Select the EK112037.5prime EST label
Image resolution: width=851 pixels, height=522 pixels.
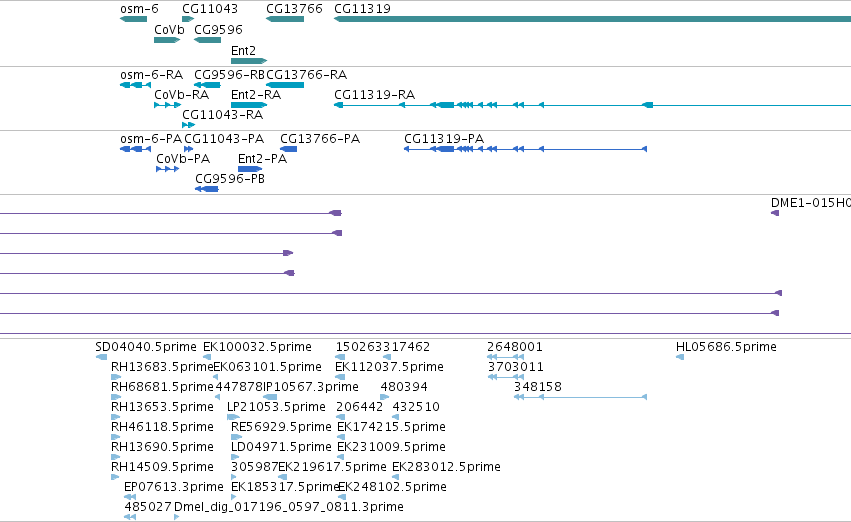click(x=389, y=367)
